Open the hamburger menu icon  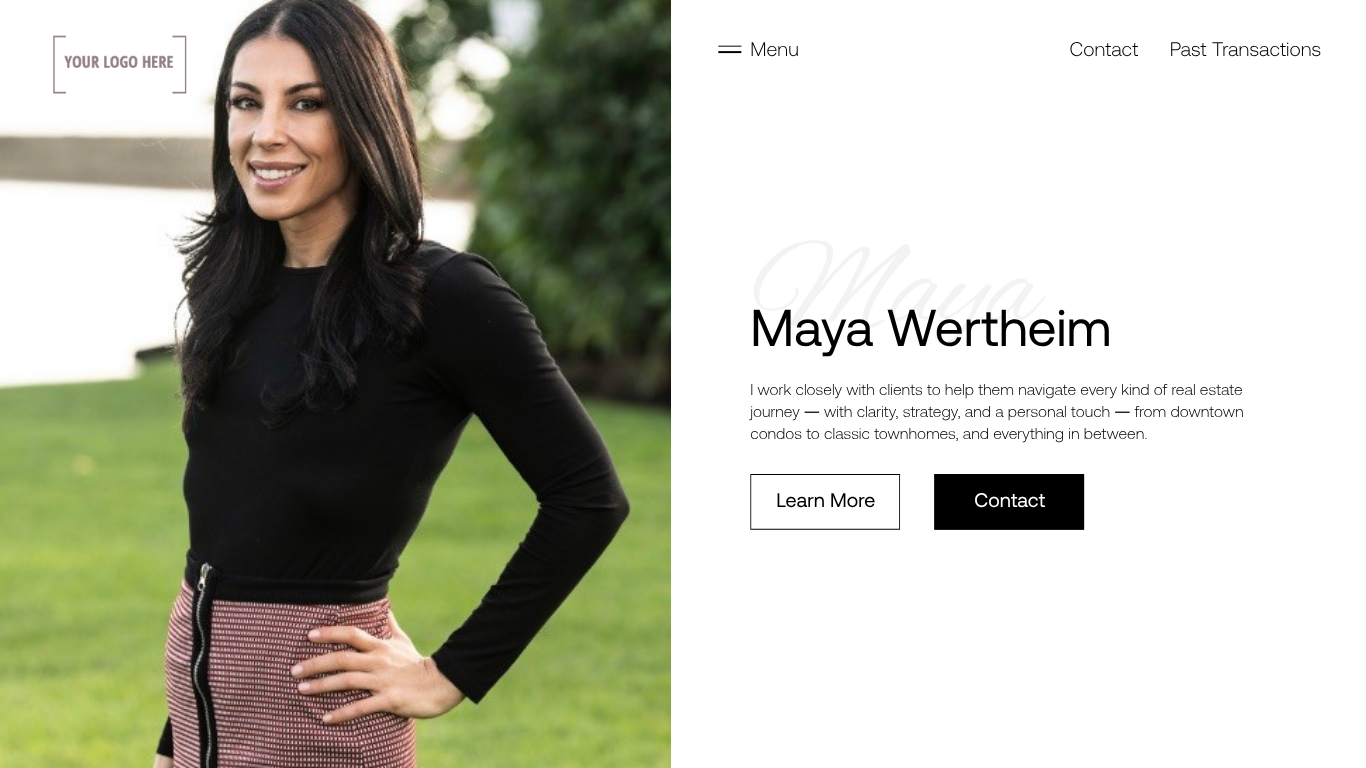(729, 49)
